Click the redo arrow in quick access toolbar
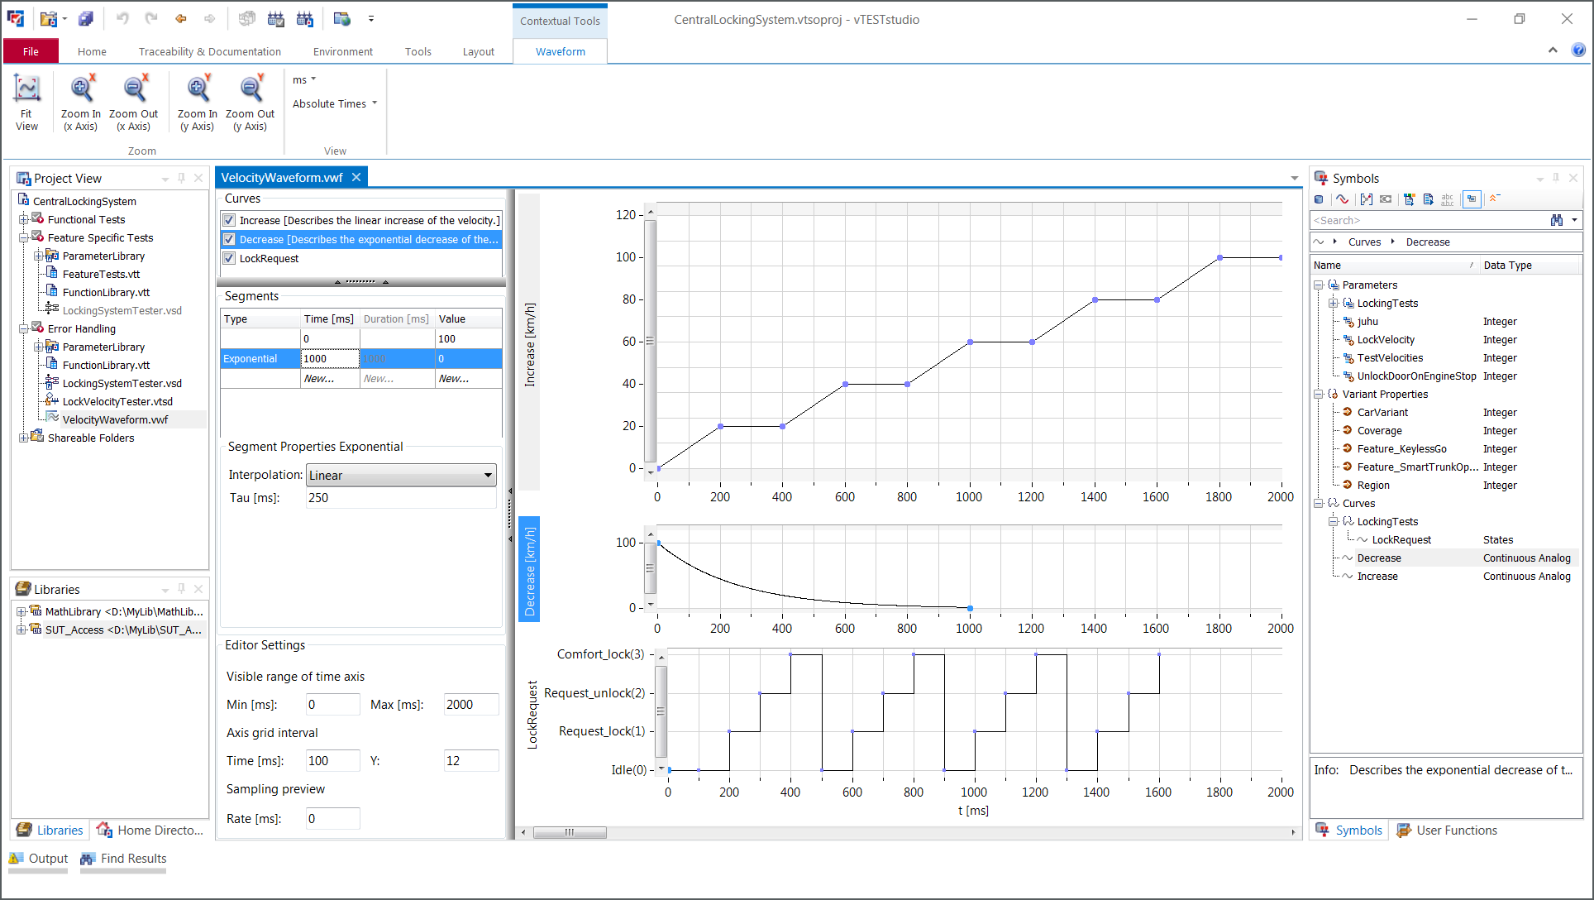The width and height of the screenshot is (1594, 900). click(x=151, y=18)
